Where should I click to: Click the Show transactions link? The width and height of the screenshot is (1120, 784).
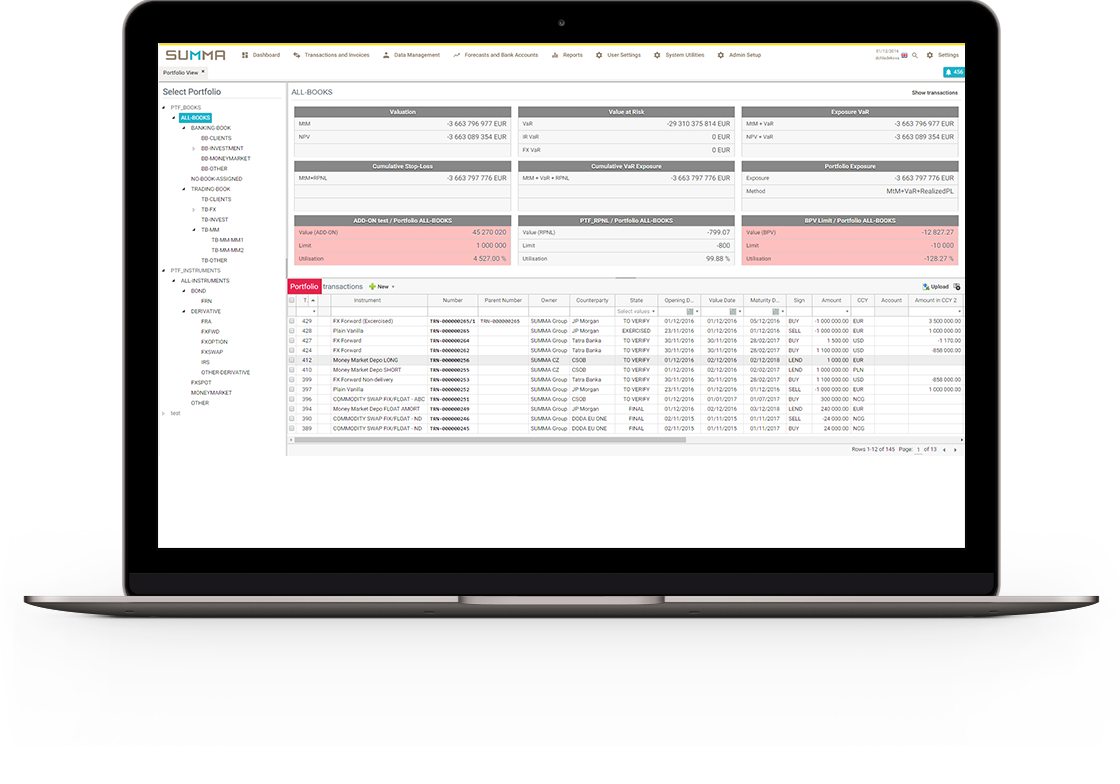coord(934,92)
